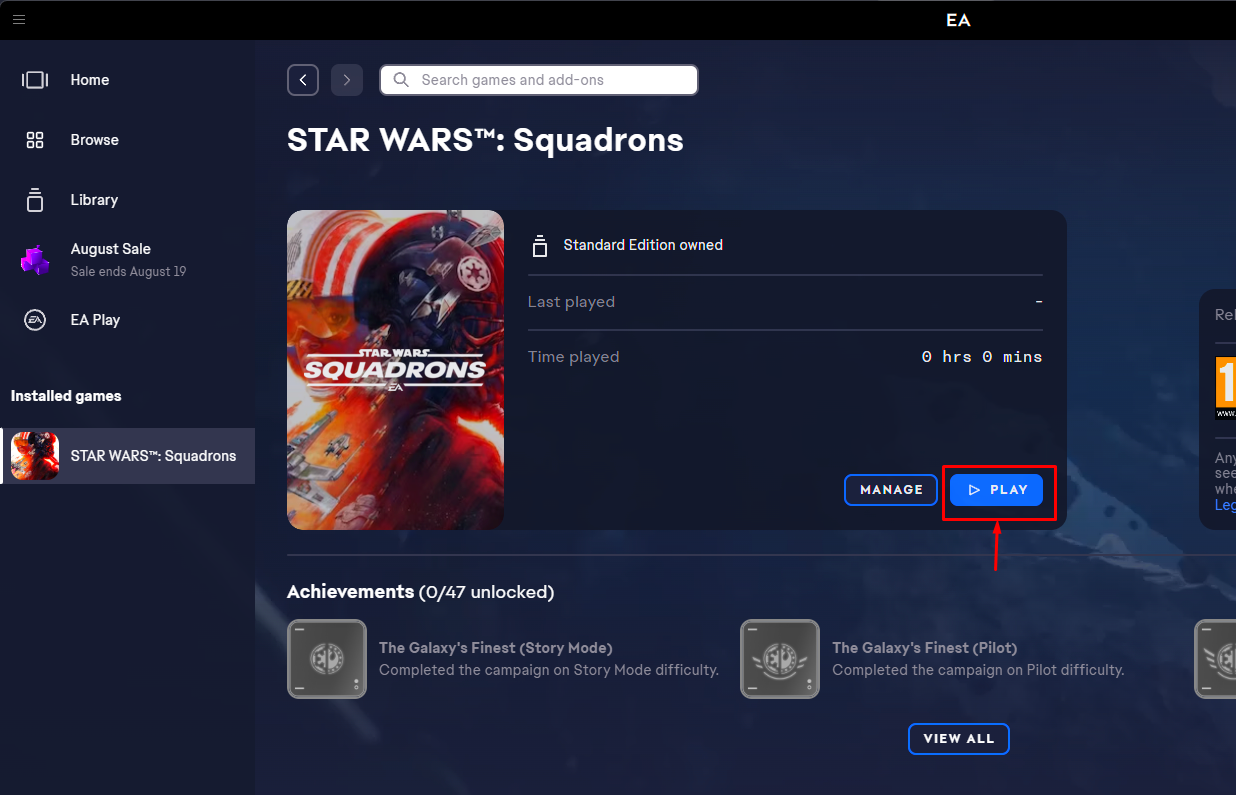The image size is (1236, 795).
Task: Click the EA logo in title bar
Action: (x=958, y=20)
